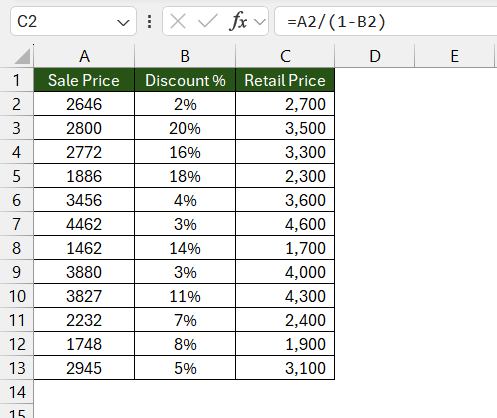This screenshot has height=418, width=497.
Task: Select the 3,500 retail price cell
Action: point(285,128)
